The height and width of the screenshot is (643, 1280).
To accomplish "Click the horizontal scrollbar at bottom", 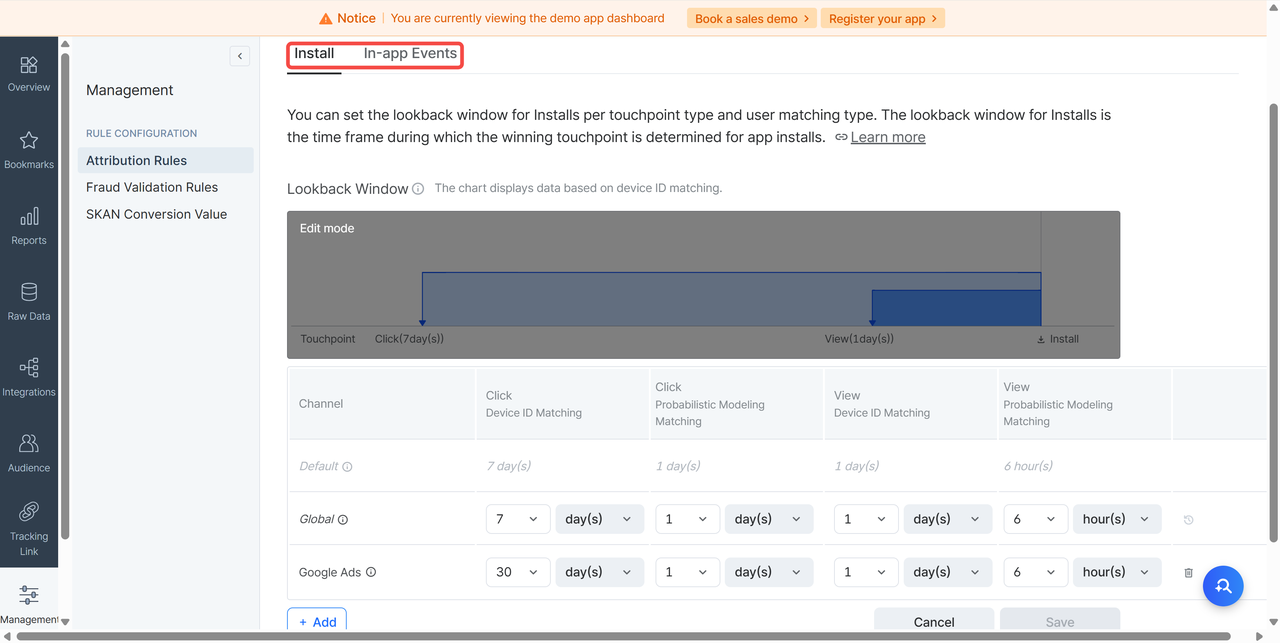I will tap(640, 636).
